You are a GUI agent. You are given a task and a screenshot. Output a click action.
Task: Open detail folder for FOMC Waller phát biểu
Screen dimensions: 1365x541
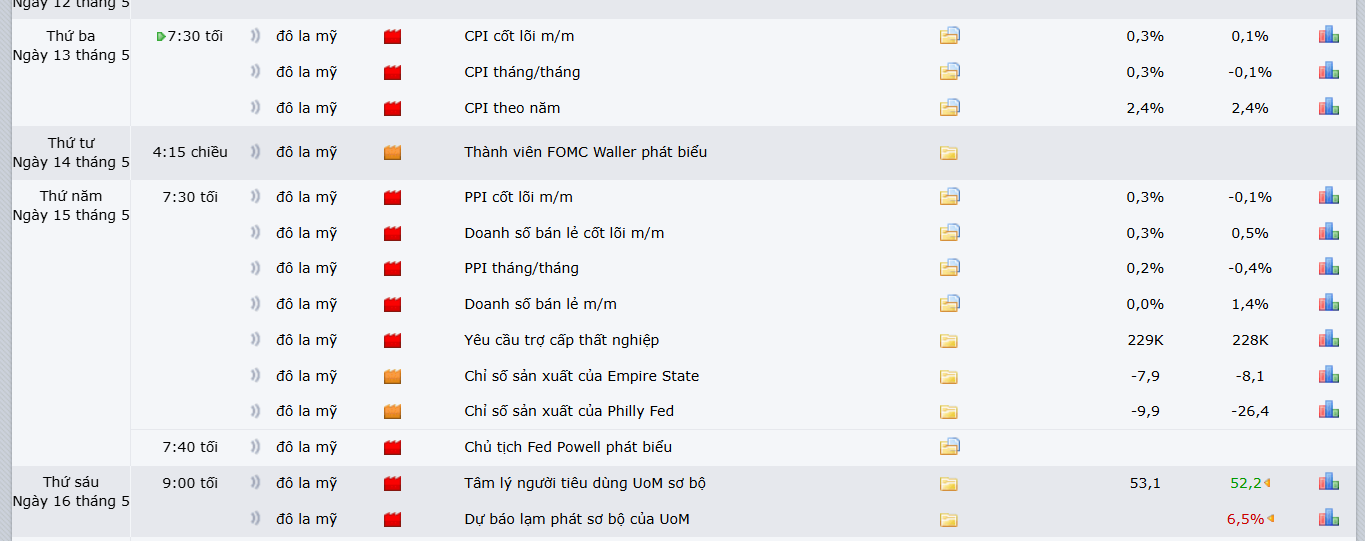949,152
